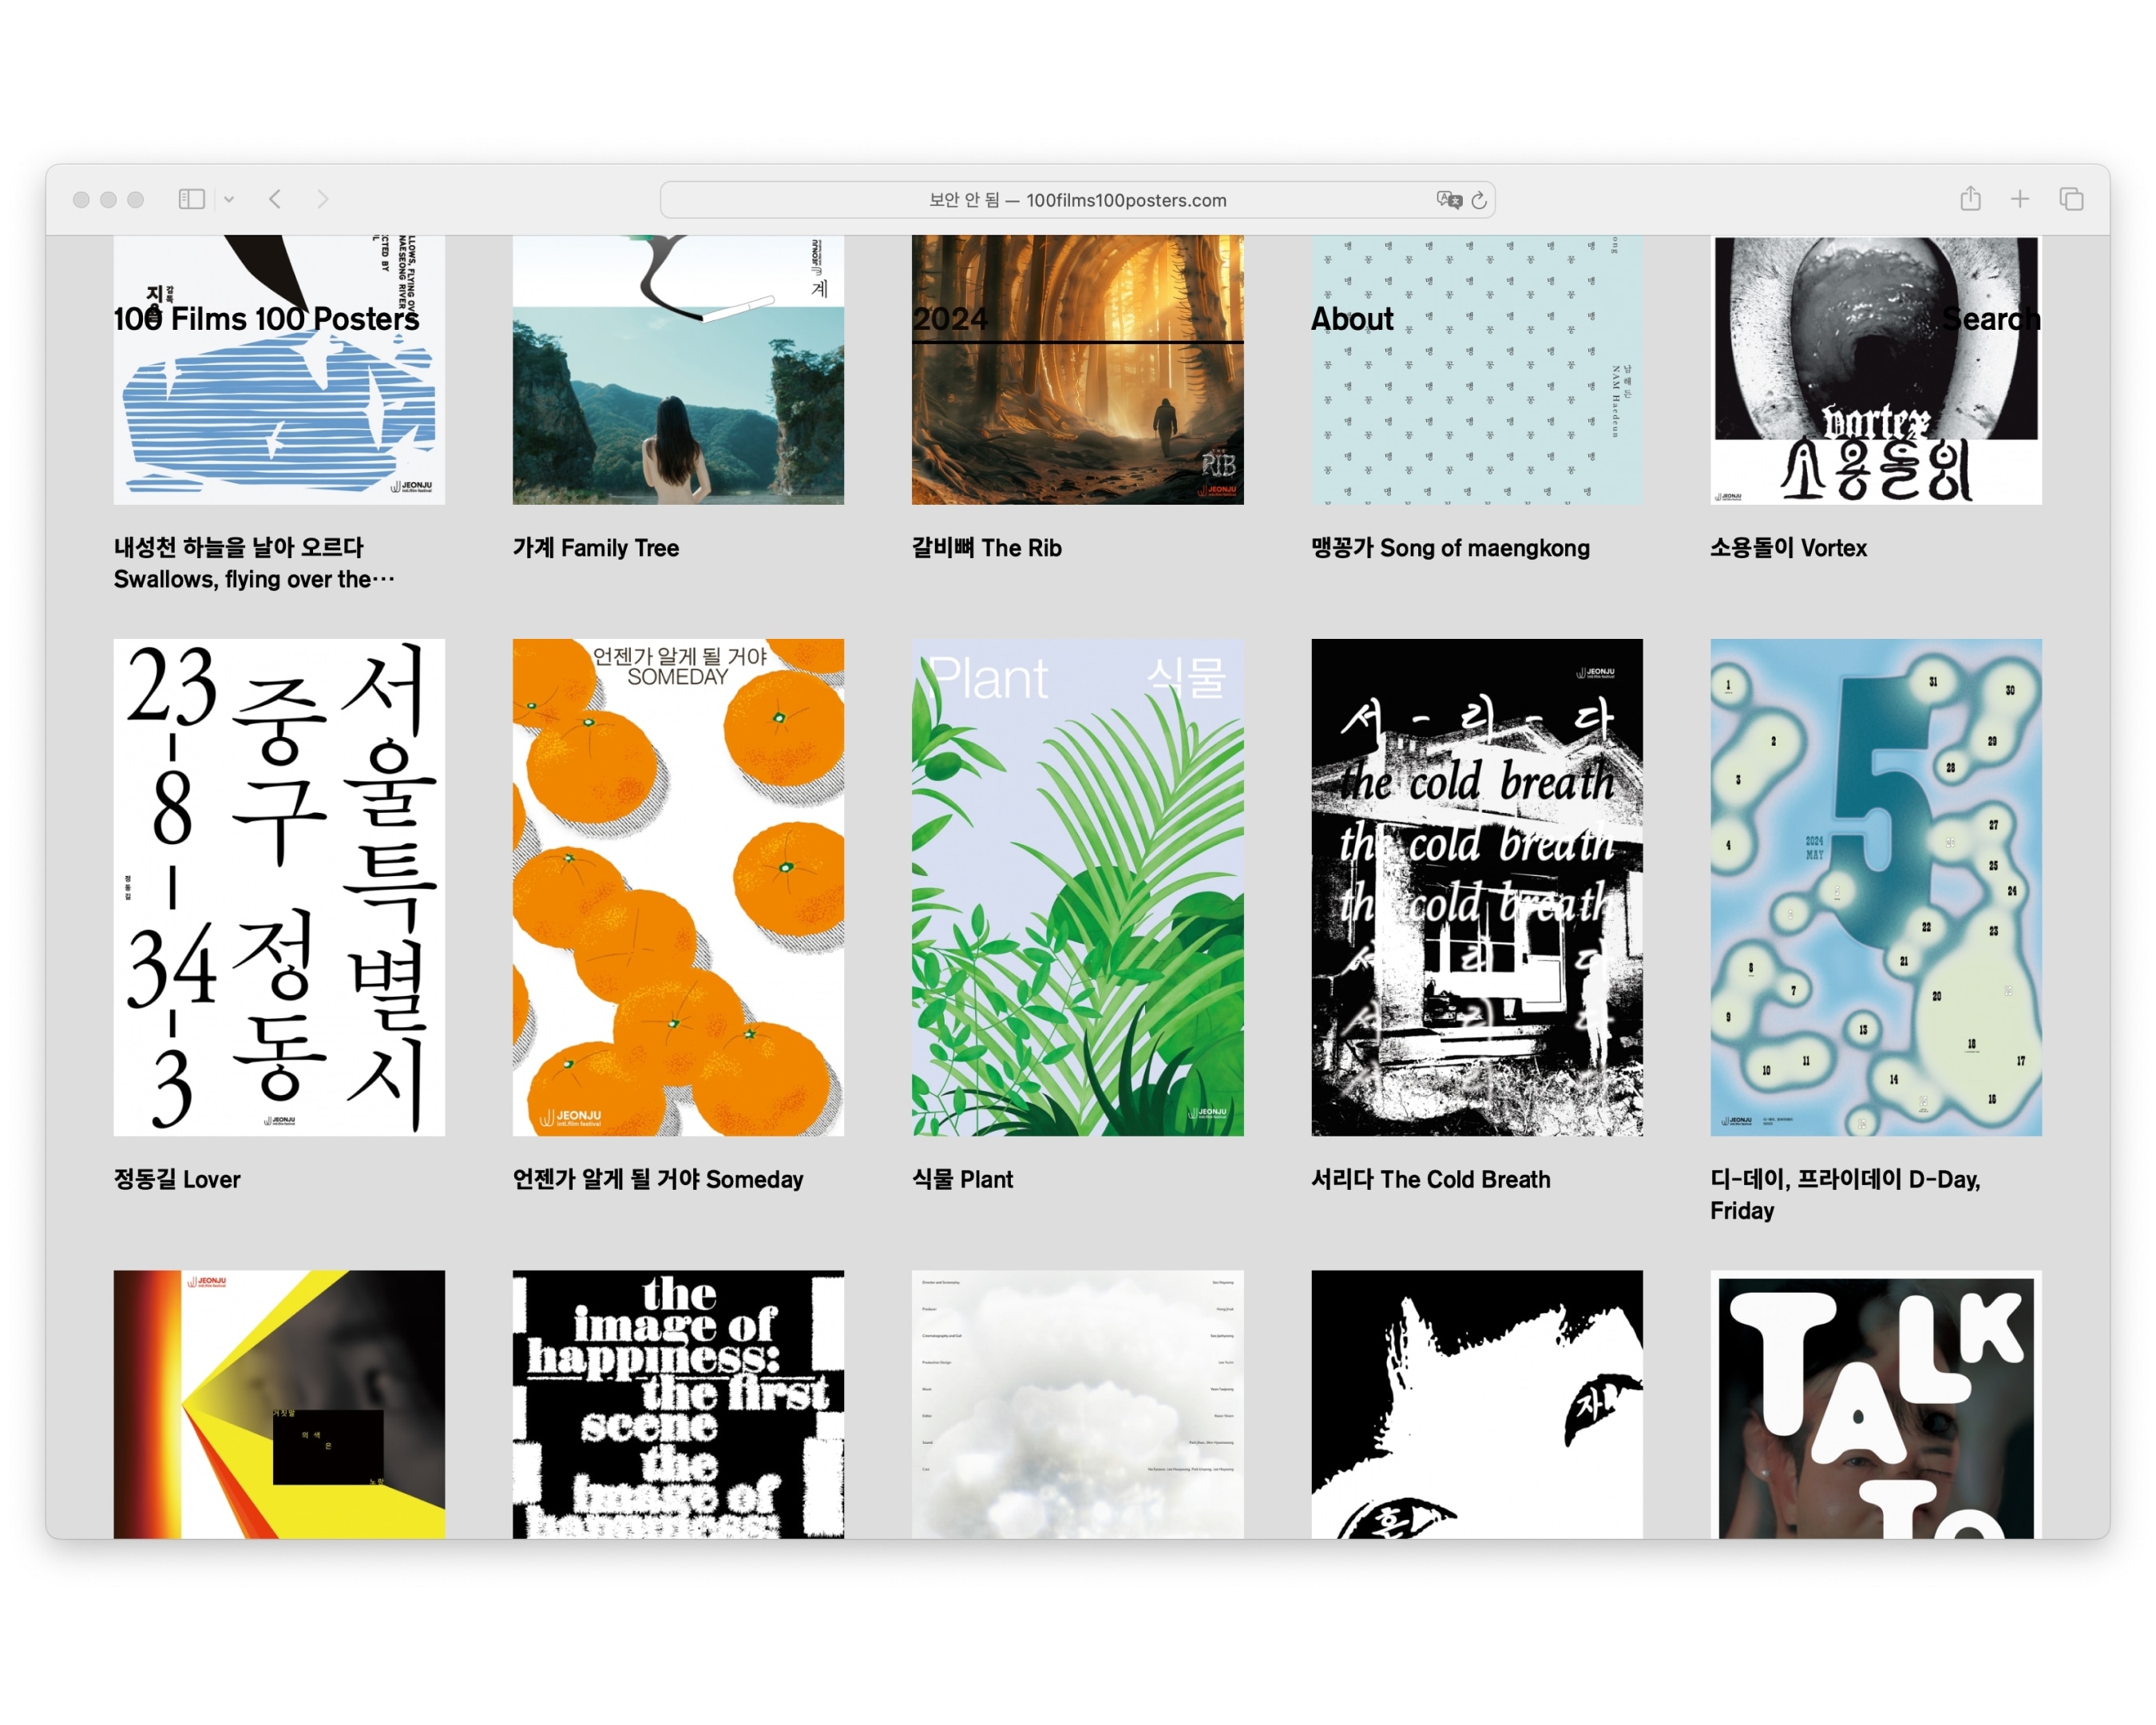This screenshot has height=1725, width=2156.
Task: Select the Cold Breath black-and-white poster
Action: point(1476,887)
